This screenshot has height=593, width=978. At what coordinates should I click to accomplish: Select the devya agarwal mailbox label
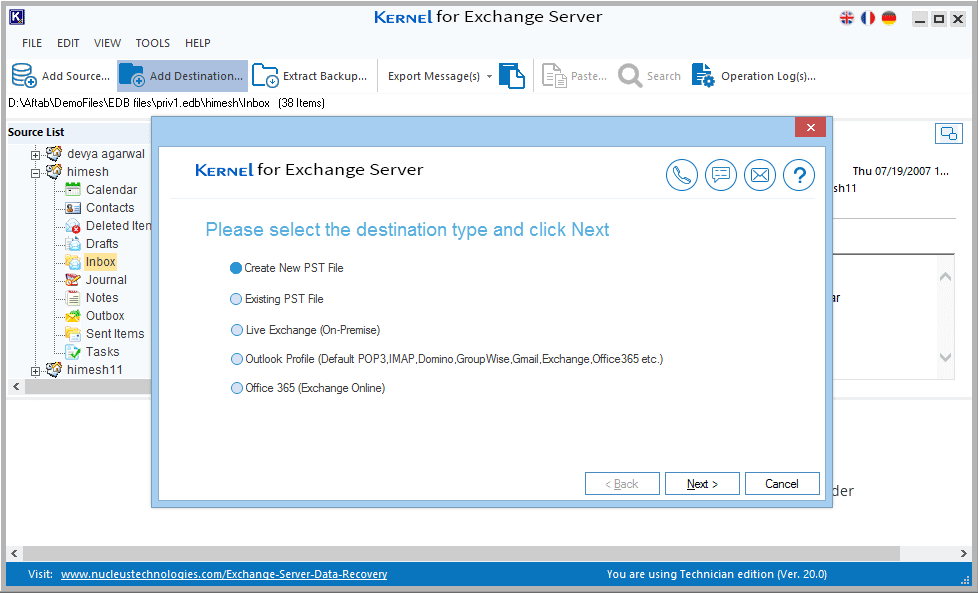pyautogui.click(x=106, y=154)
